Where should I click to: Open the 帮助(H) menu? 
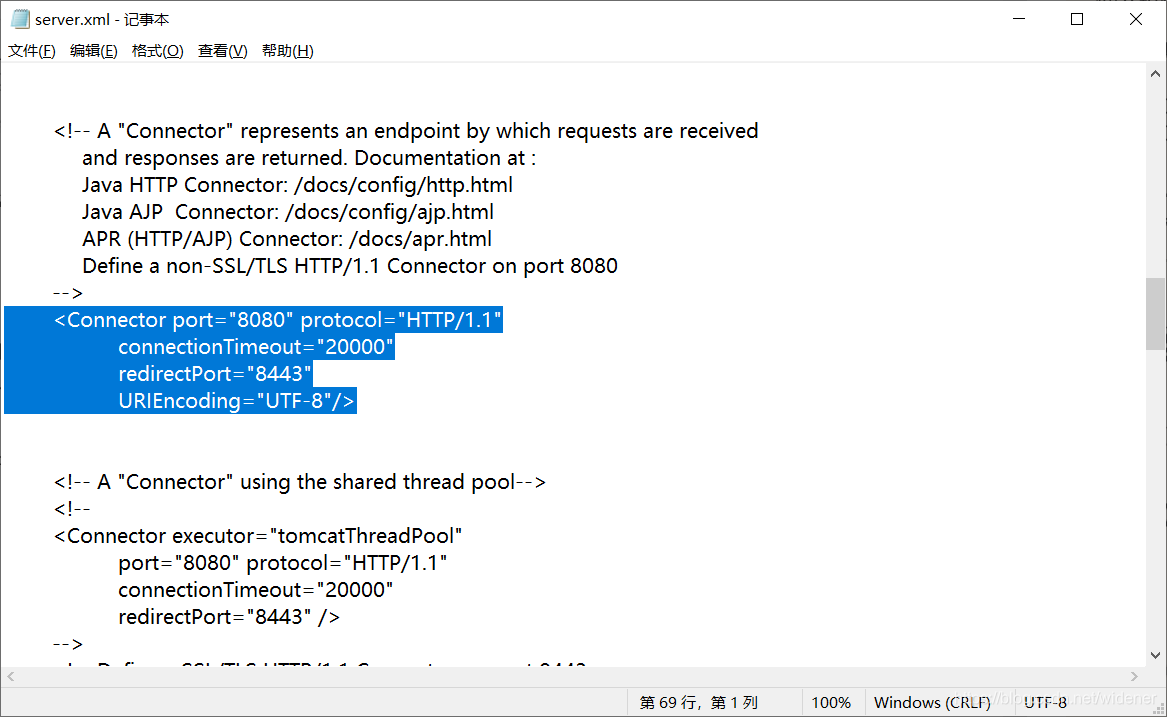pos(287,51)
